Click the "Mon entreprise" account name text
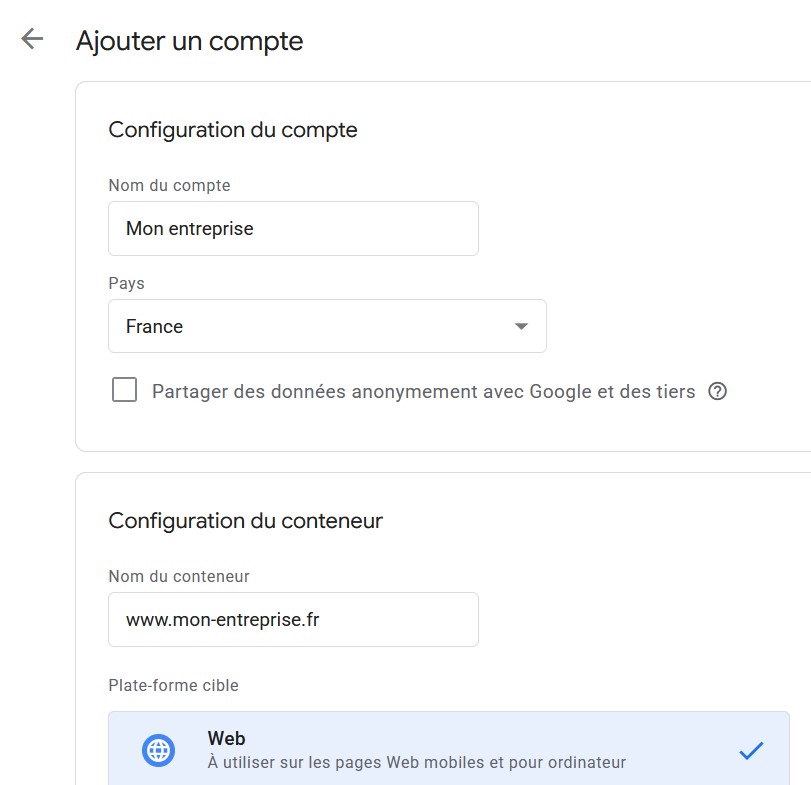 [190, 229]
